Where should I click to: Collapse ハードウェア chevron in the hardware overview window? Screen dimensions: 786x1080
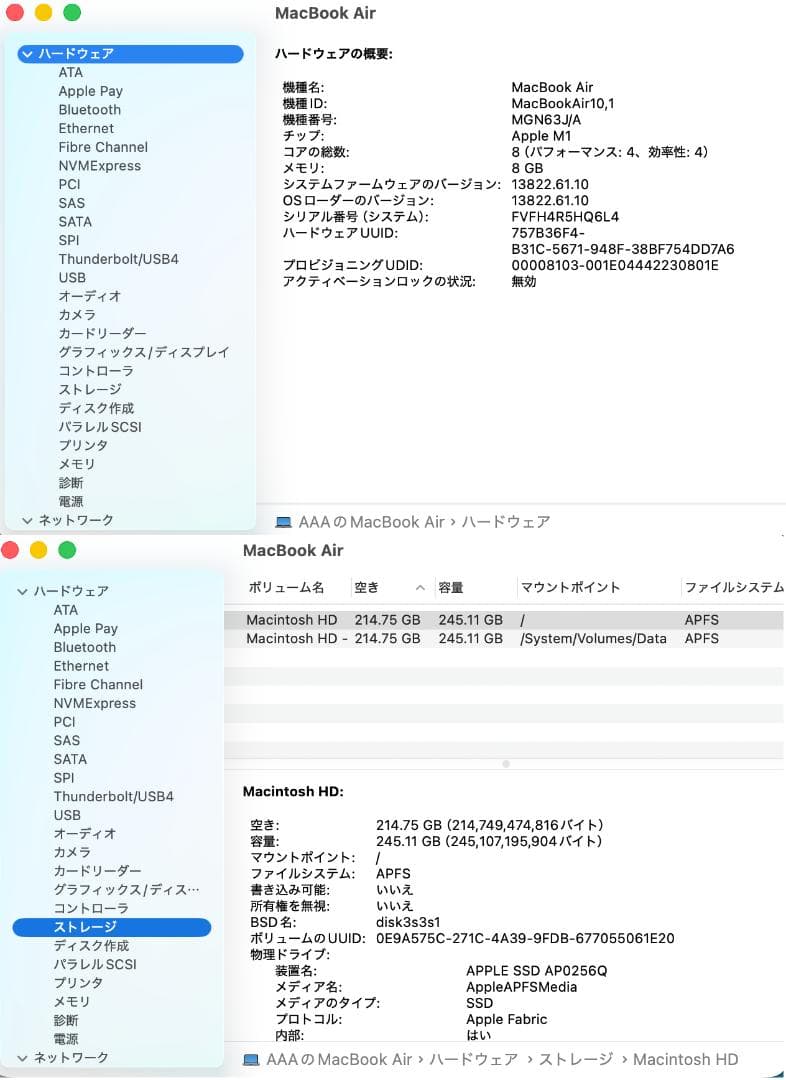coord(27,54)
